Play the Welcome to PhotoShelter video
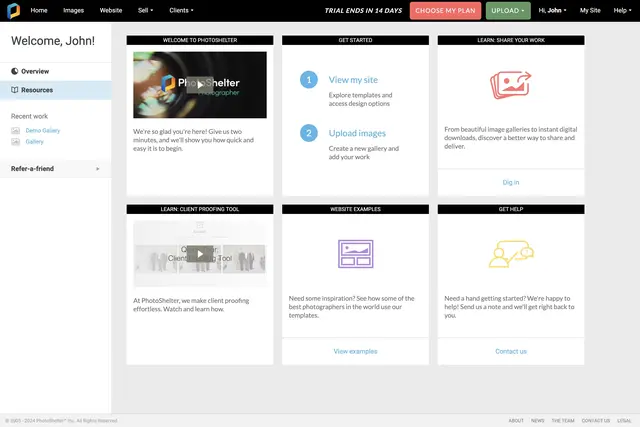 200,85
